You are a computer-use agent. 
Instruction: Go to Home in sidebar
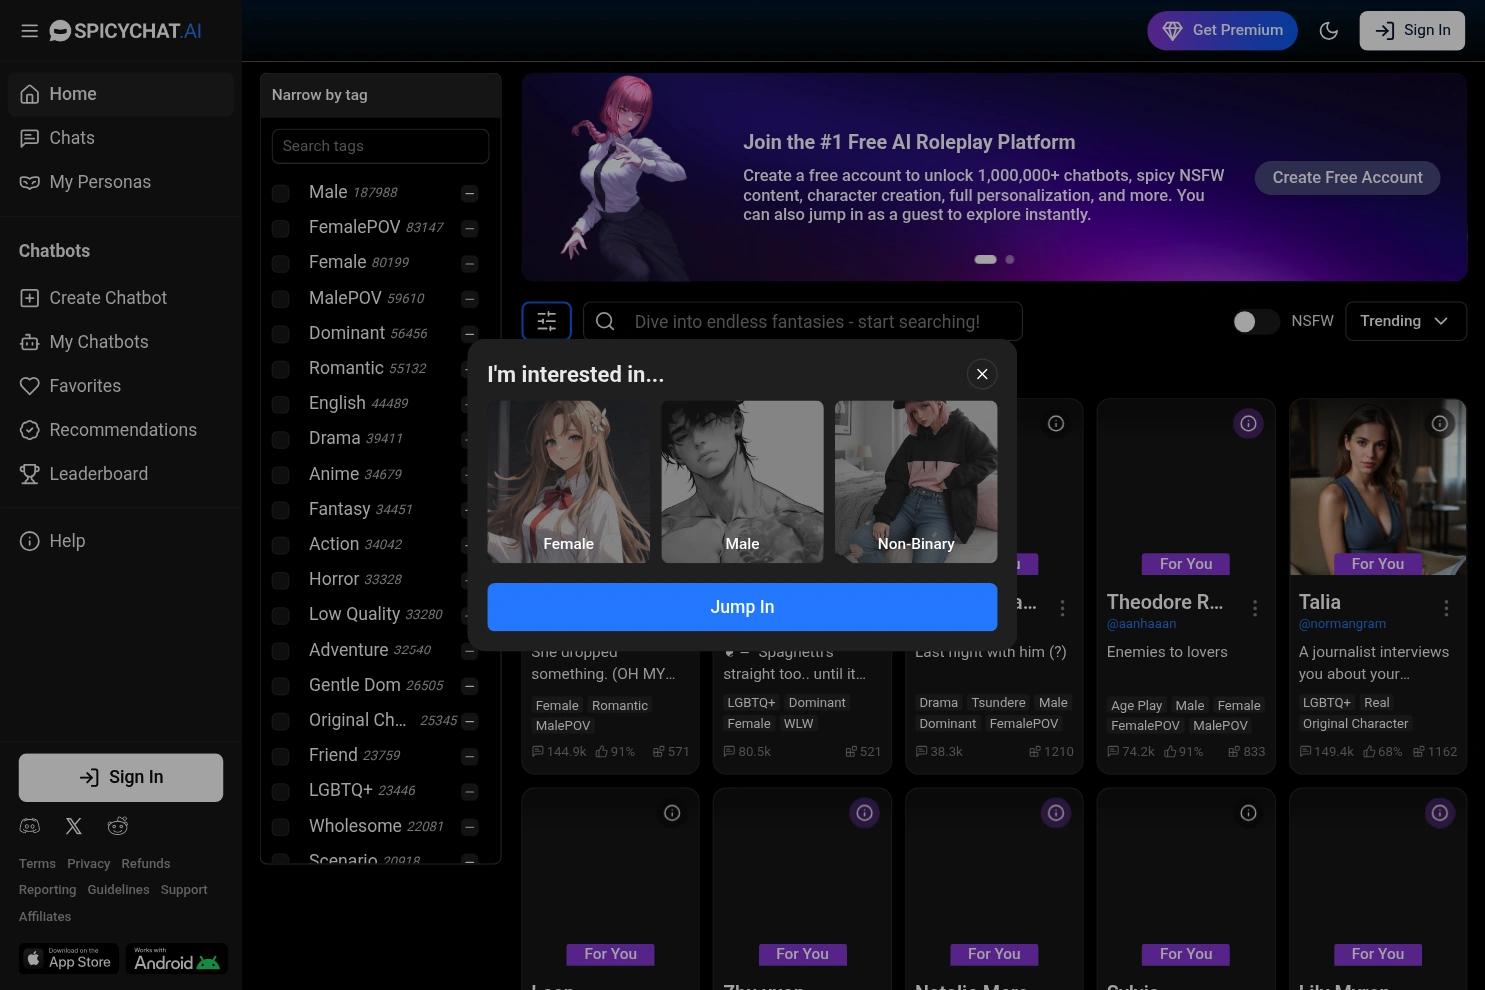[x=121, y=94]
